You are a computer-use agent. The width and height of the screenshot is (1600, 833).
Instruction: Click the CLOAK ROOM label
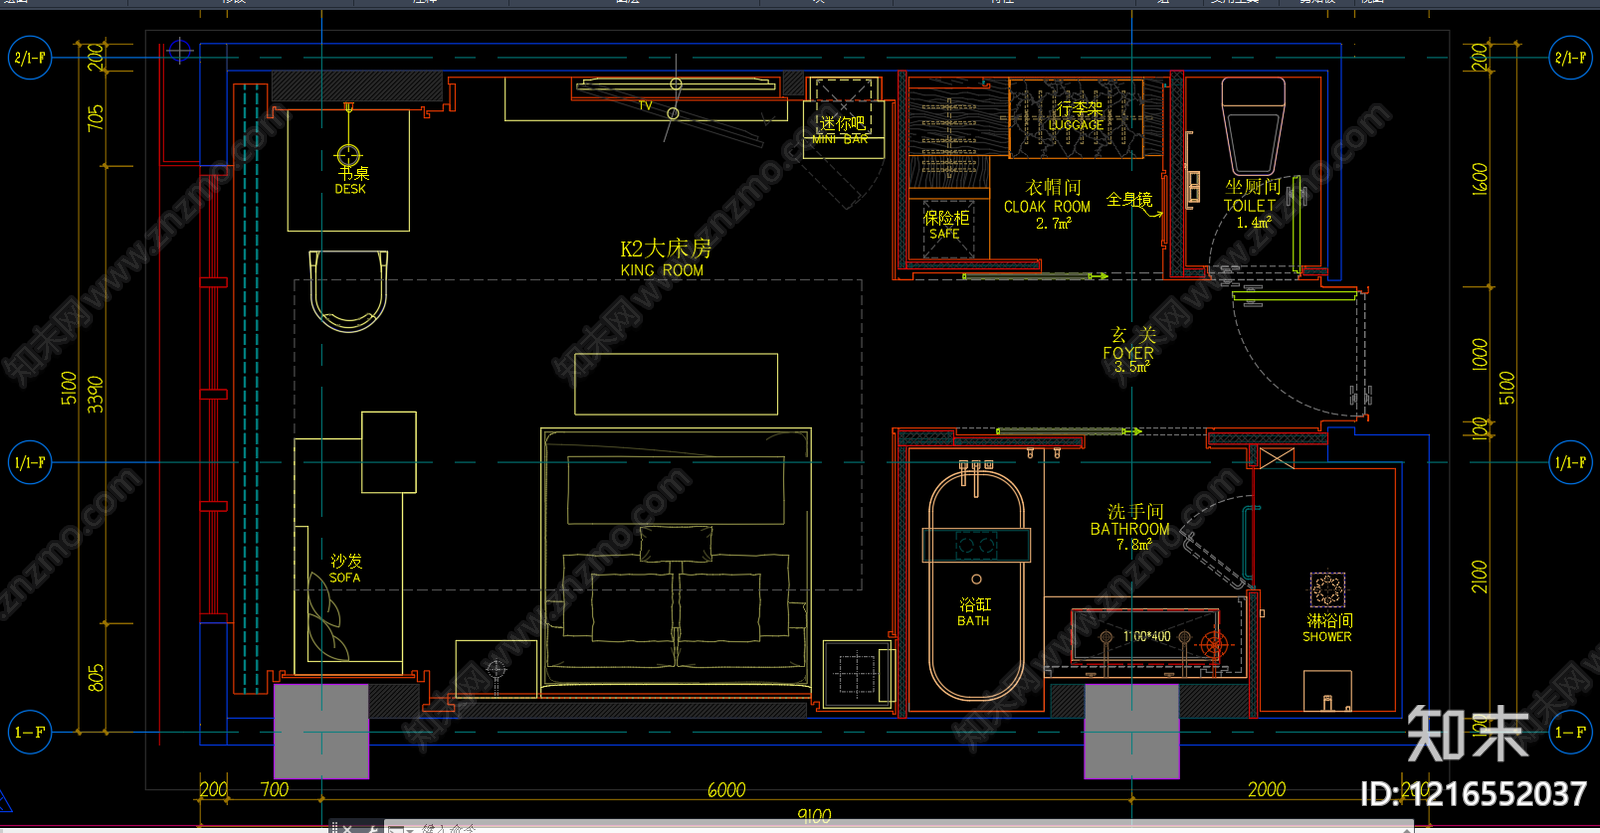tap(1047, 207)
